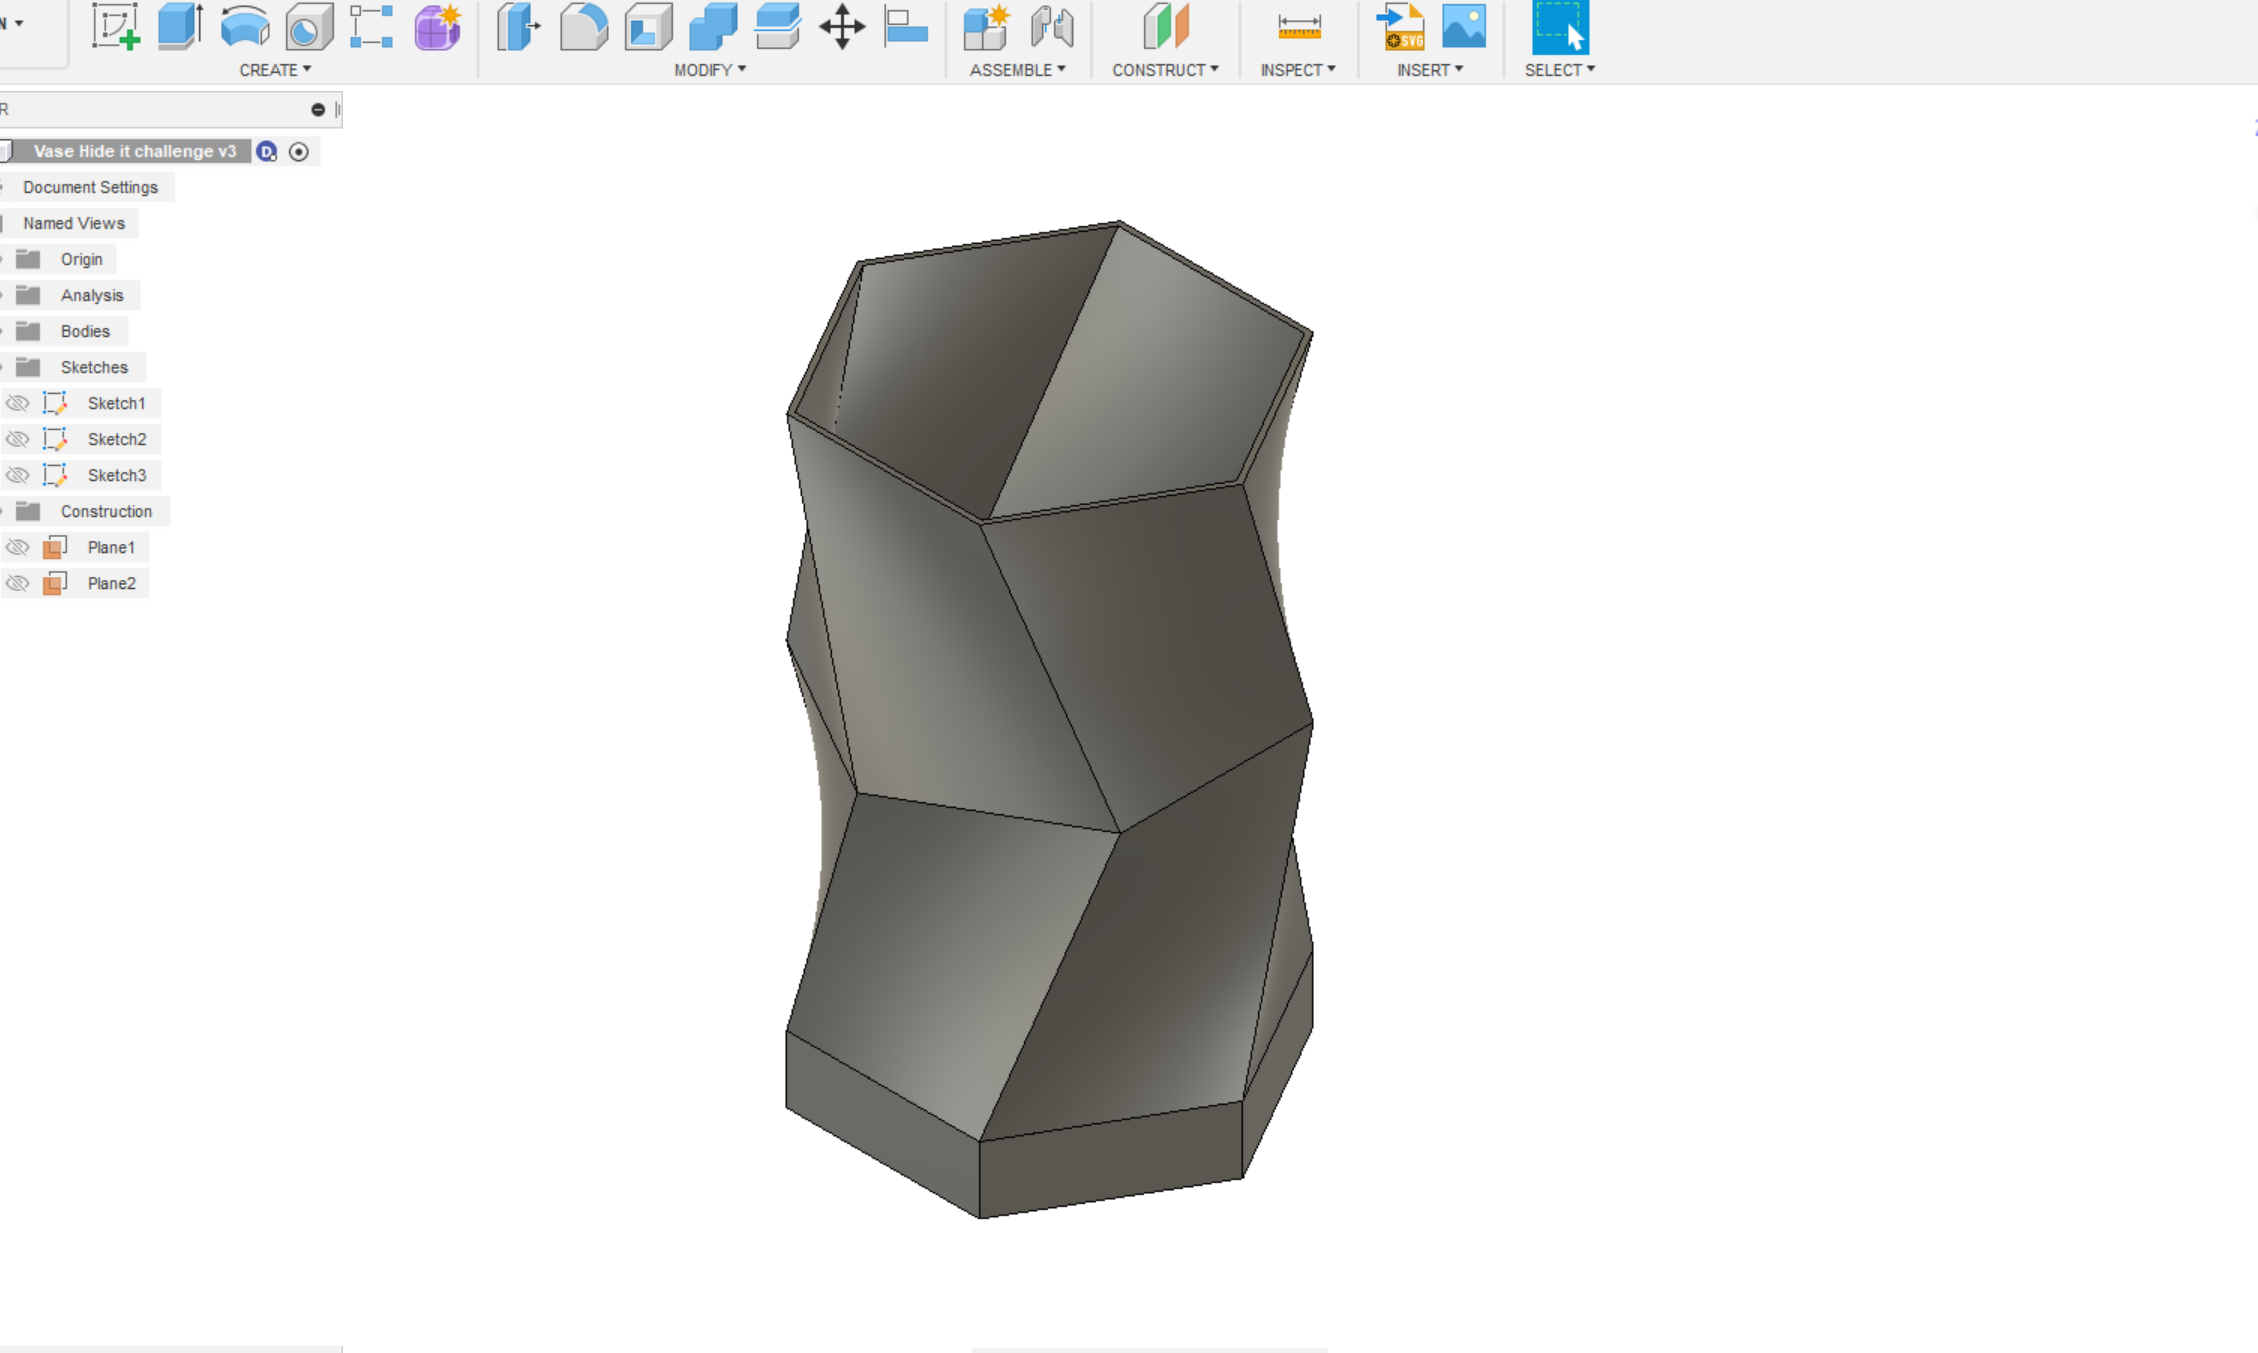Expand the INSPECT dropdown
The height and width of the screenshot is (1353, 2258).
pyautogui.click(x=1297, y=70)
